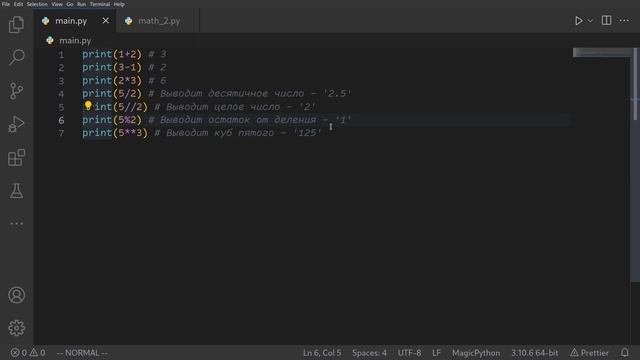Run the Python file play button
Viewport: 640px width, 360px height.
(578, 21)
